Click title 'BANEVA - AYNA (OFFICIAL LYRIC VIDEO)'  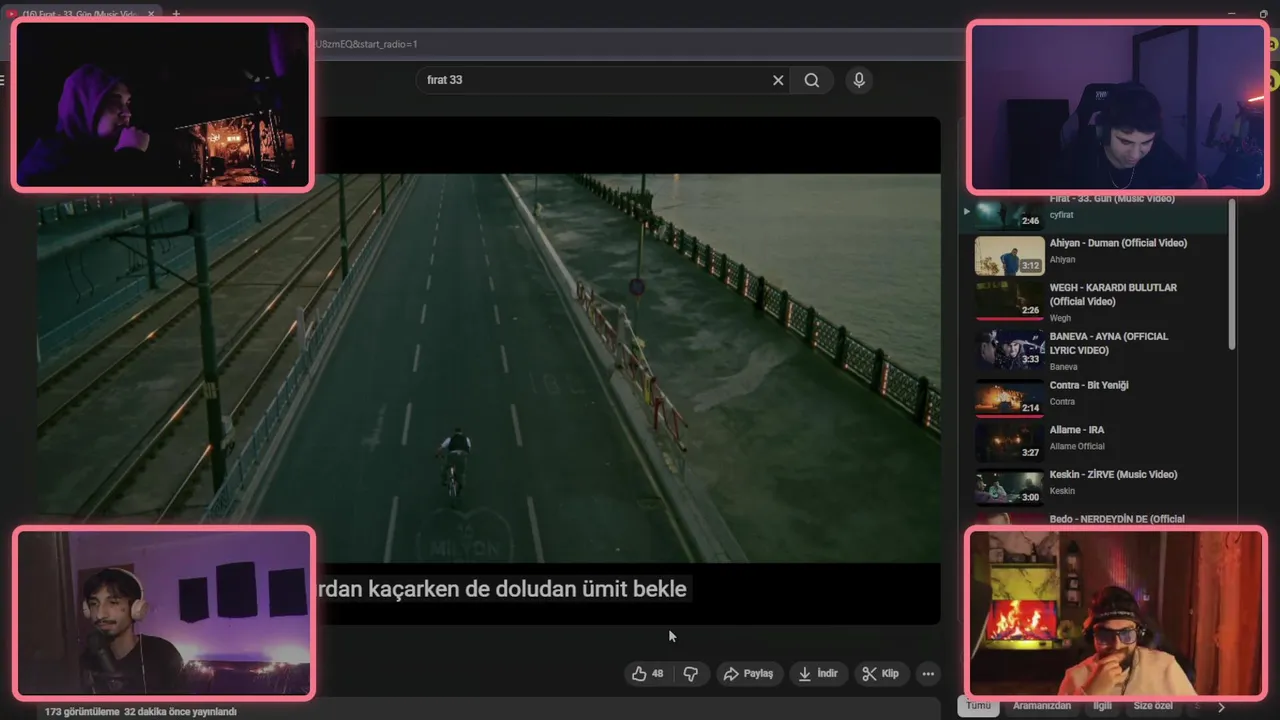tap(1108, 343)
